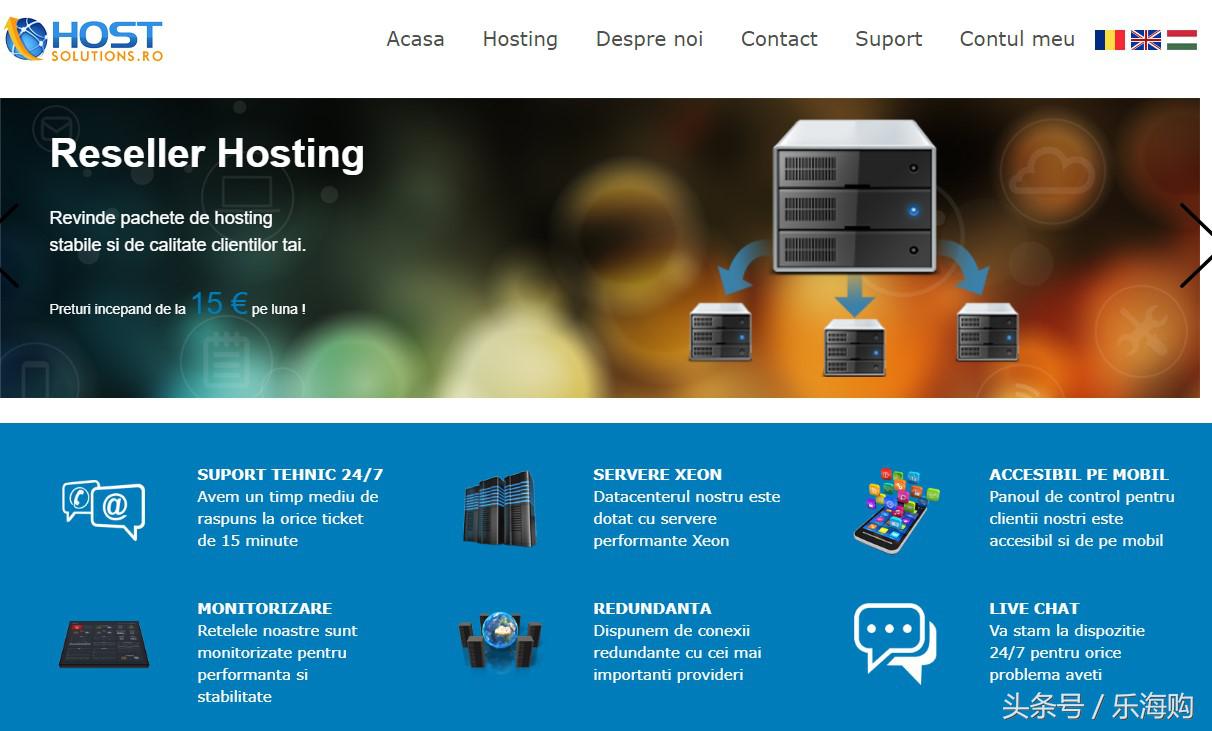Screen dimensions: 1212x731
Task: Choose the Hungarian flag language icon
Action: pos(1182,40)
